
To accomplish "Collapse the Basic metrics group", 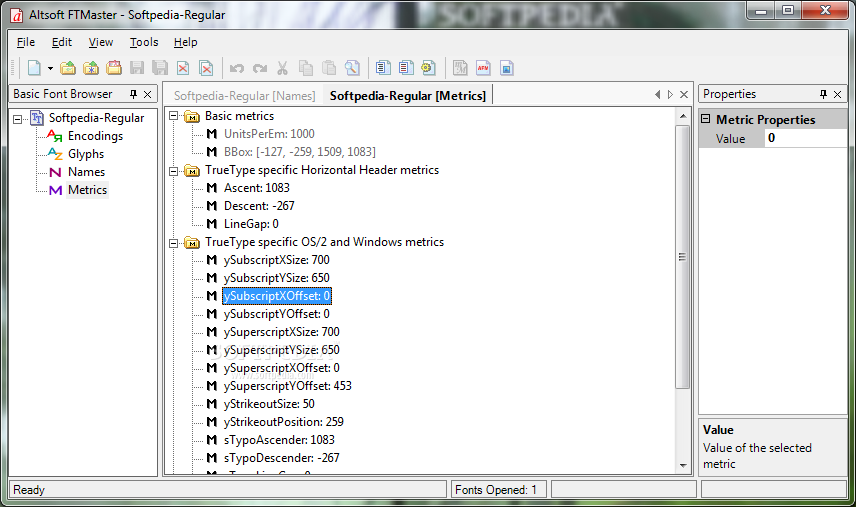I will tap(174, 116).
